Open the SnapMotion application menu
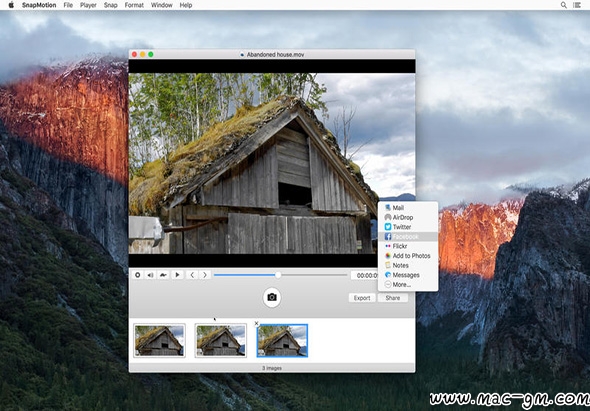 pos(39,5)
